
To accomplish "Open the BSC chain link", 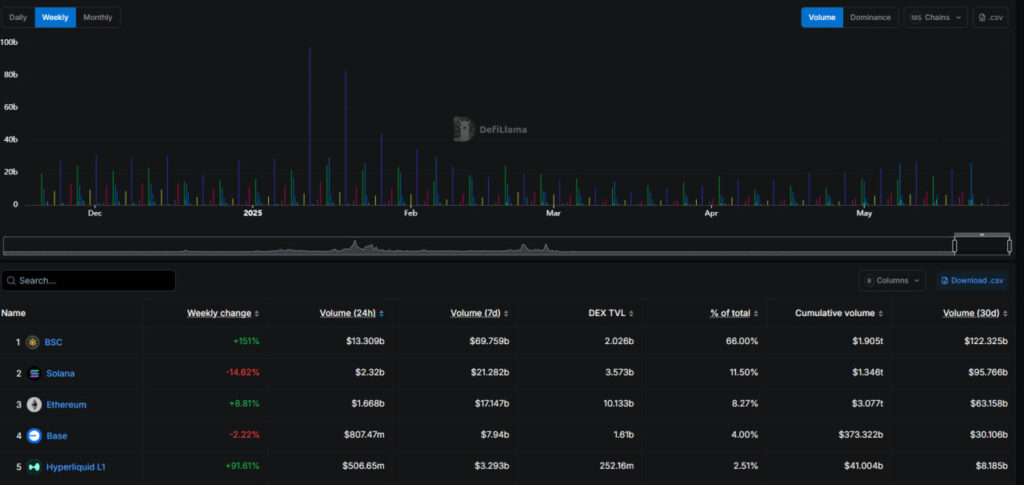I will 54,342.
